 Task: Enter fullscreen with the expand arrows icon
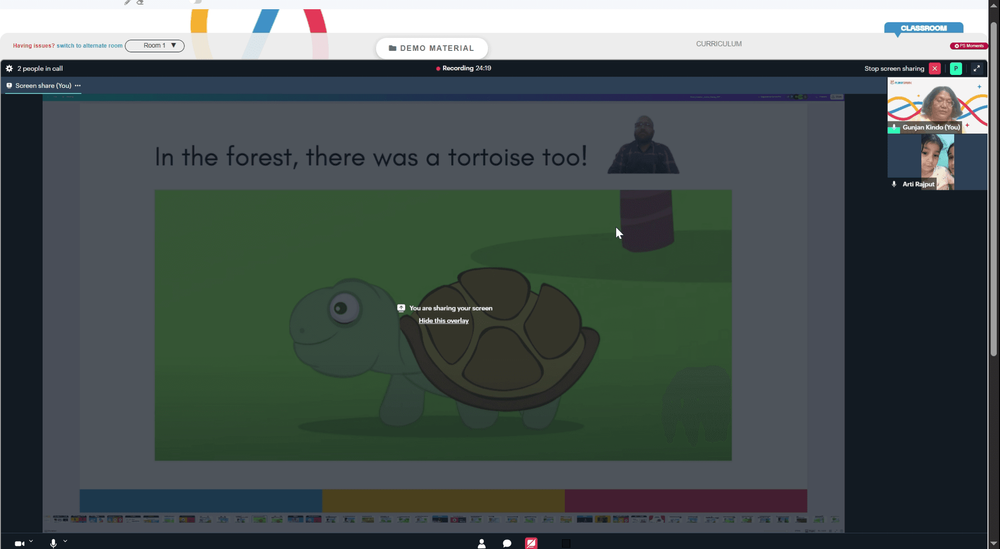pyautogui.click(x=976, y=68)
